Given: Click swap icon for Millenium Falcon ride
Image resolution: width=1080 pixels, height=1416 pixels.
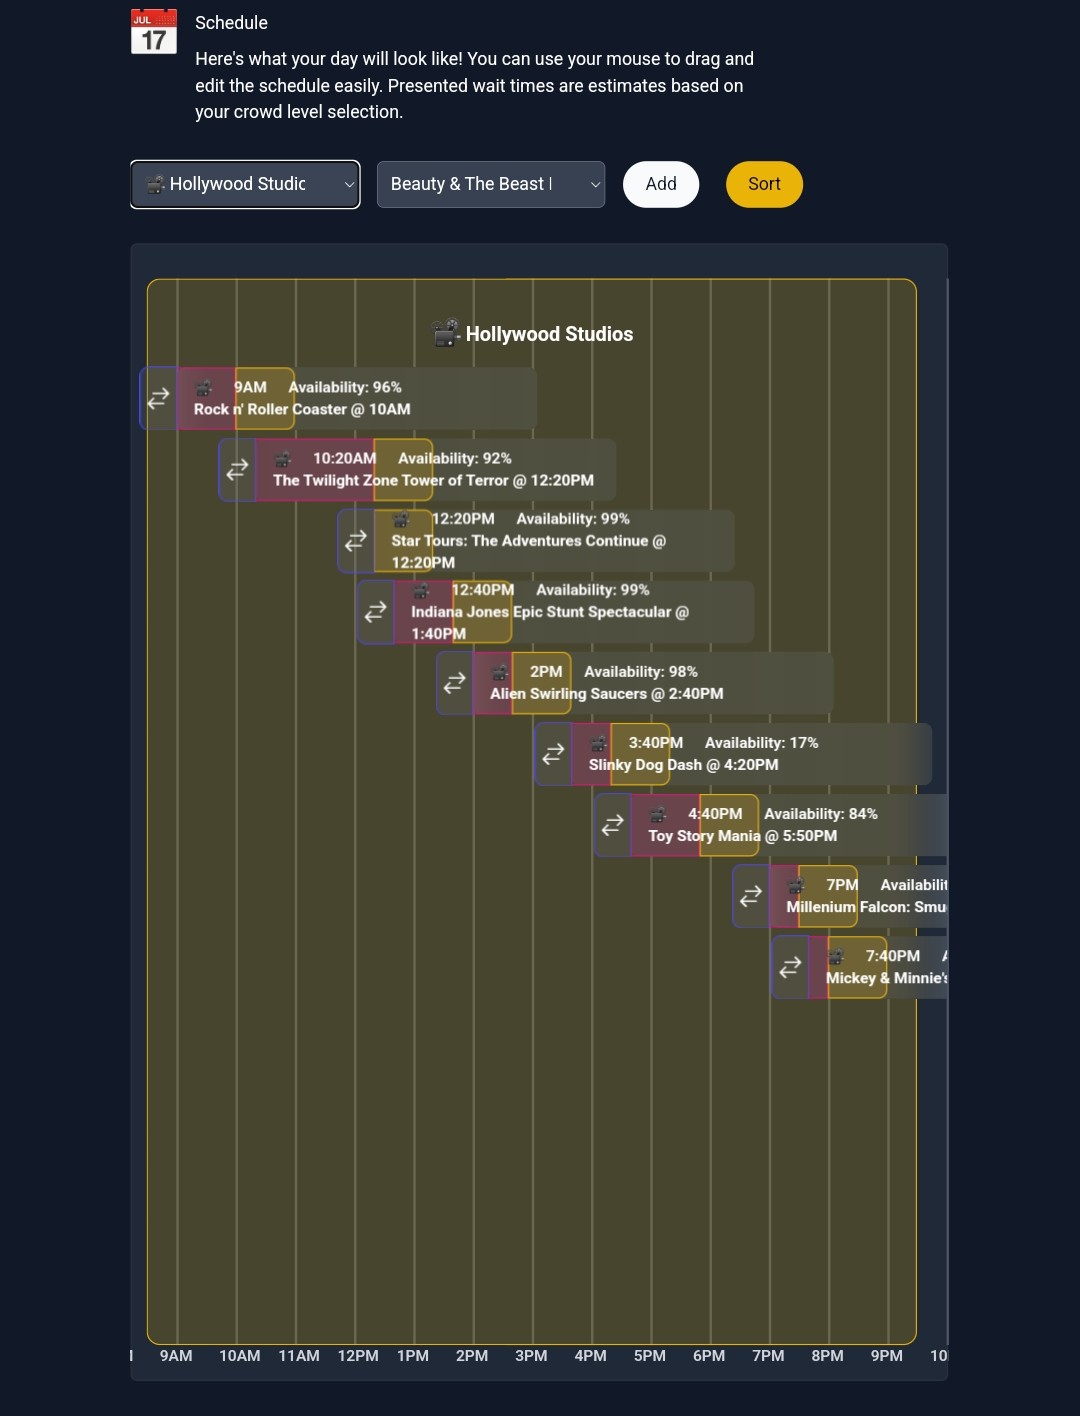Looking at the screenshot, I should click(751, 896).
